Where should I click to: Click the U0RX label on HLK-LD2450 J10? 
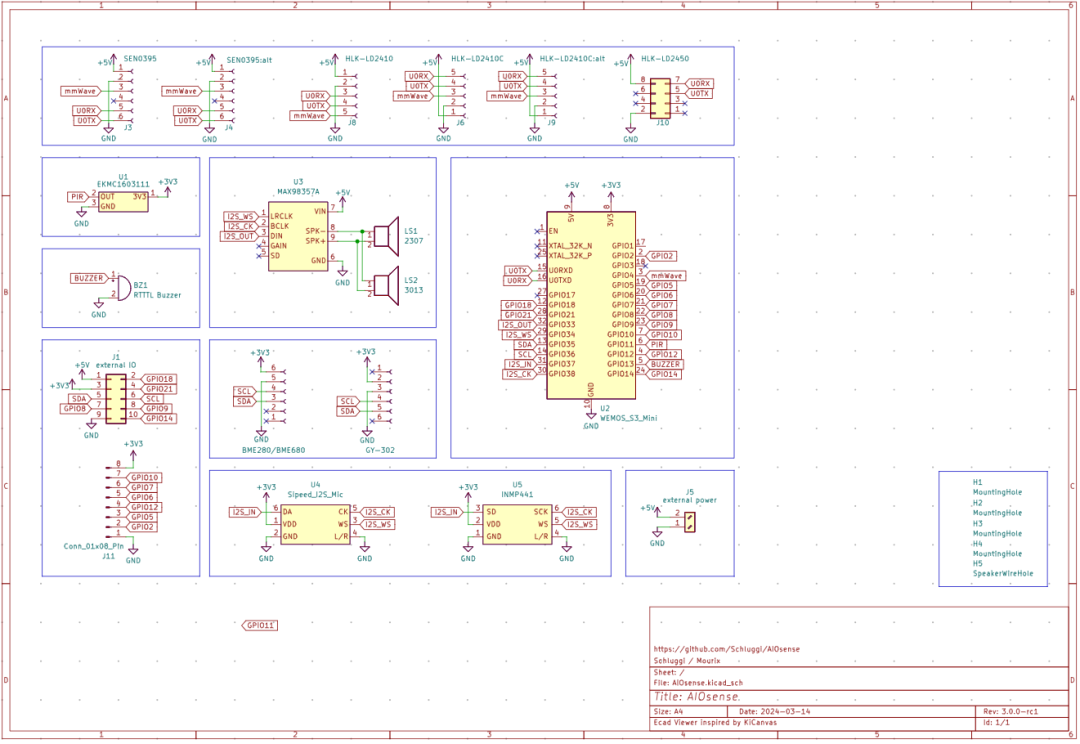coord(700,83)
